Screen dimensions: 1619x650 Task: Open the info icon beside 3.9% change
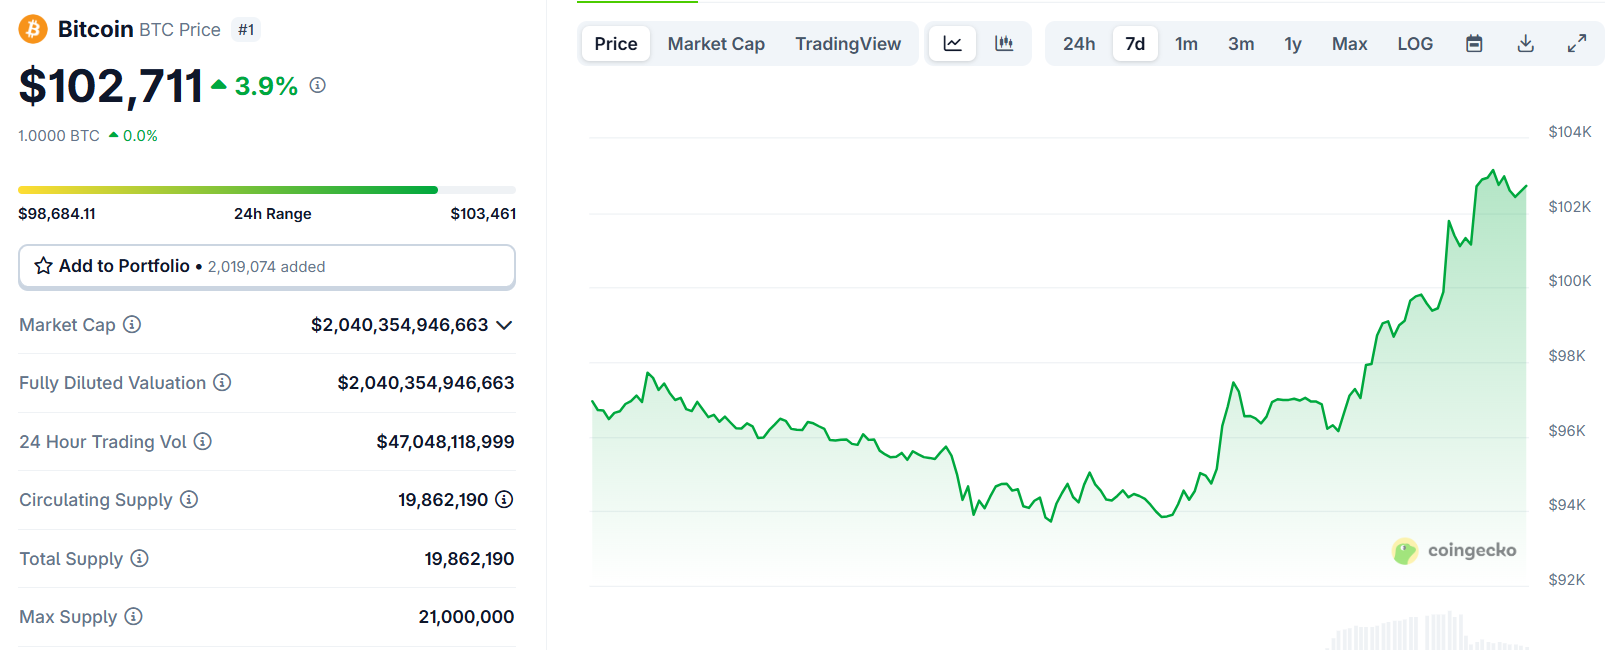pos(318,85)
